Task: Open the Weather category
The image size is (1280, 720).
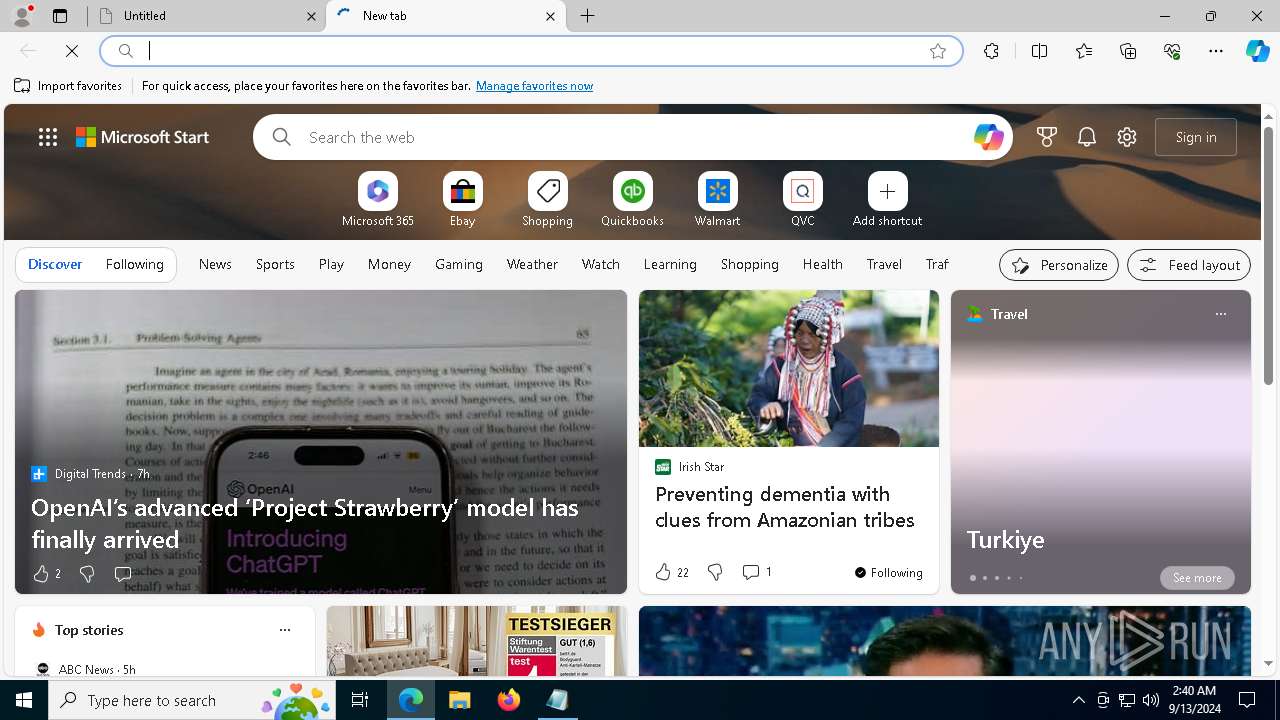Action: (x=532, y=264)
